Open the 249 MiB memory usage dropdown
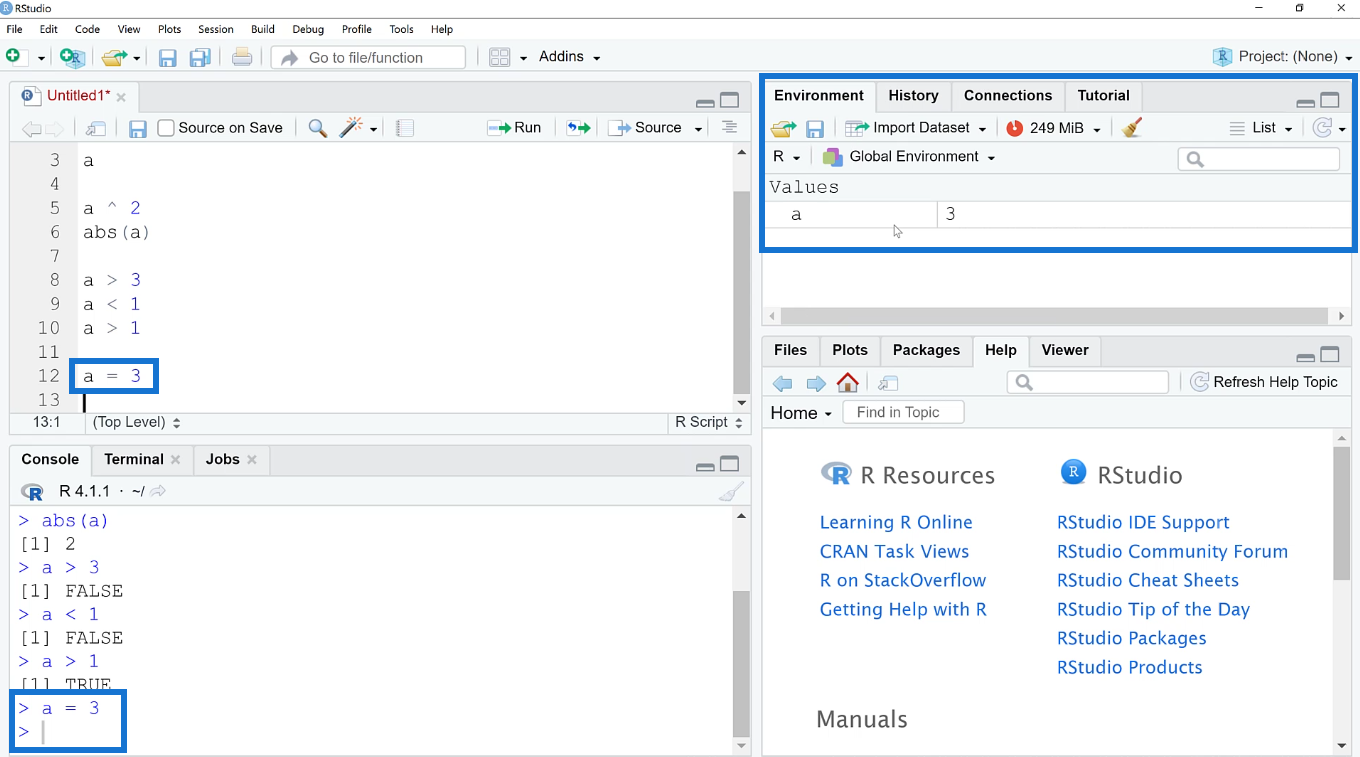1360x757 pixels. tap(1054, 128)
